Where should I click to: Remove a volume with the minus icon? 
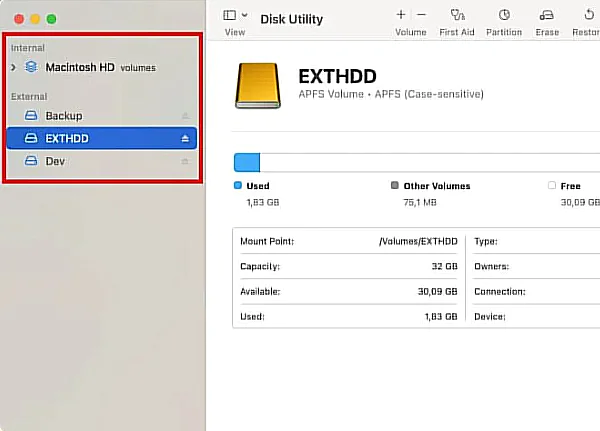click(x=421, y=15)
